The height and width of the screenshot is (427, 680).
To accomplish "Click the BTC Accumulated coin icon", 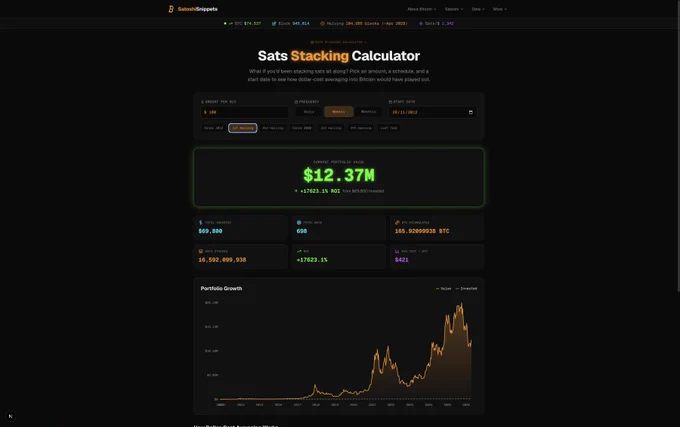I will [397, 222].
